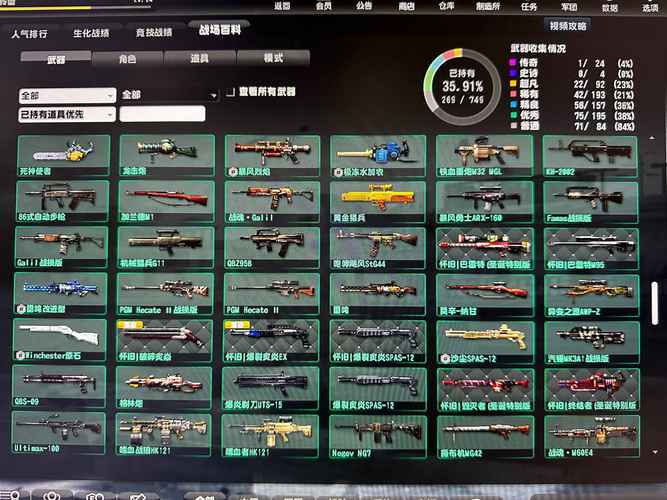Viewport: 667px width, 500px height.
Task: Switch to the 生化战场 tab
Action: pyautogui.click(x=91, y=33)
